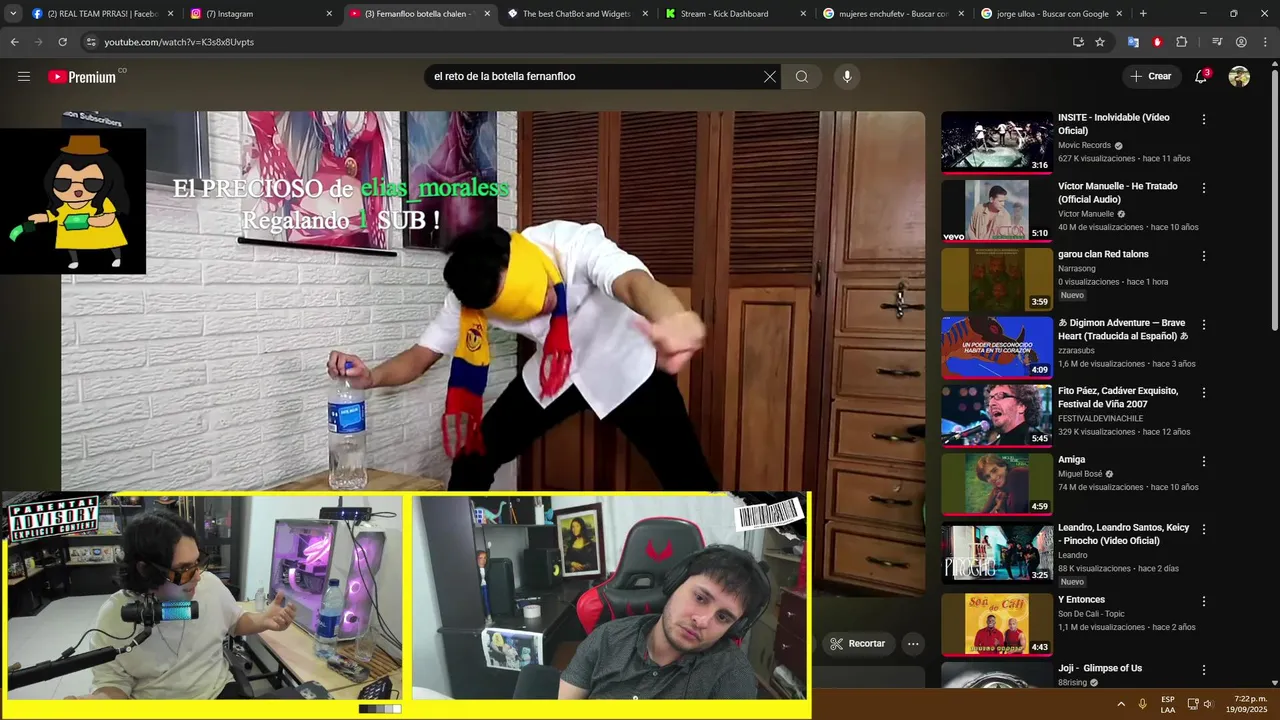Viewport: 1280px width, 720px height.
Task: Open the YouTube hamburger guide menu
Action: [24, 76]
